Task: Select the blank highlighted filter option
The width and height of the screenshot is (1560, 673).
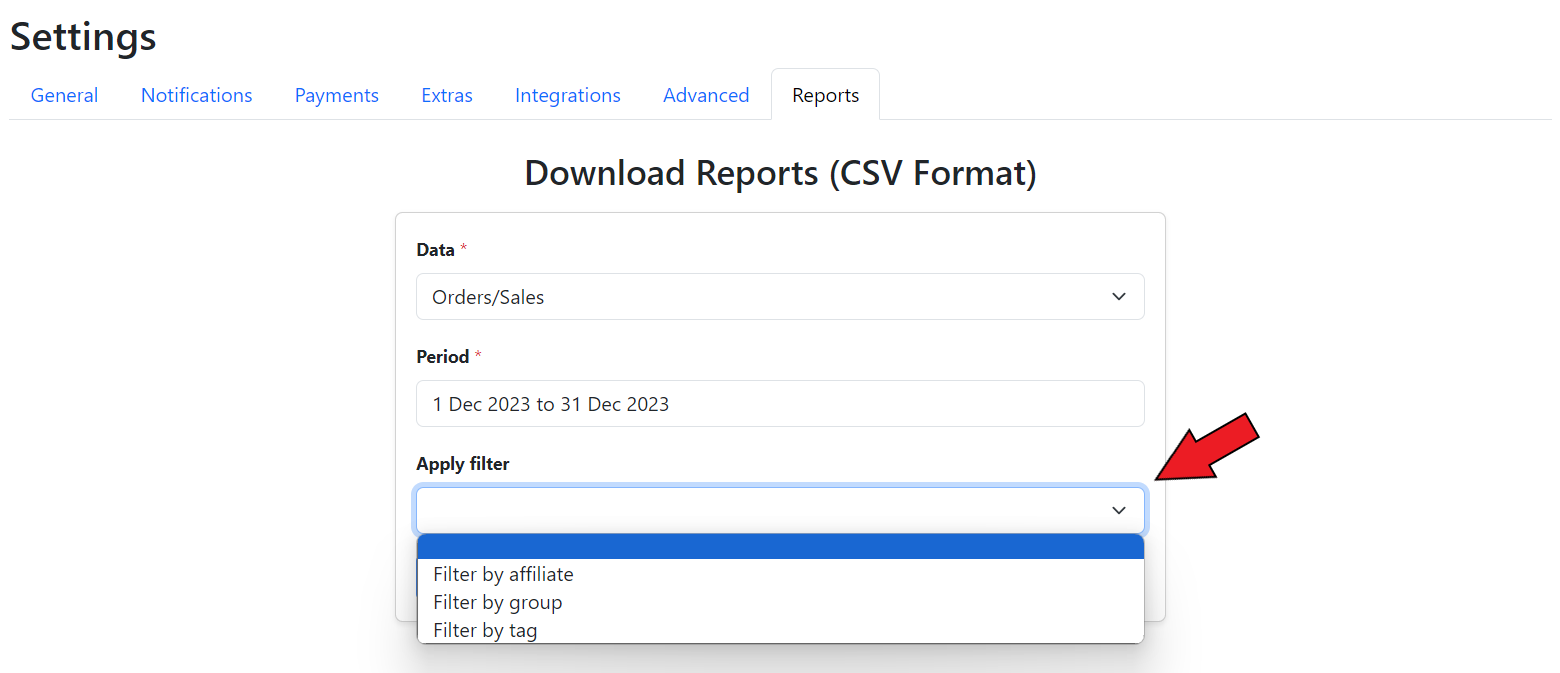Action: click(780, 547)
